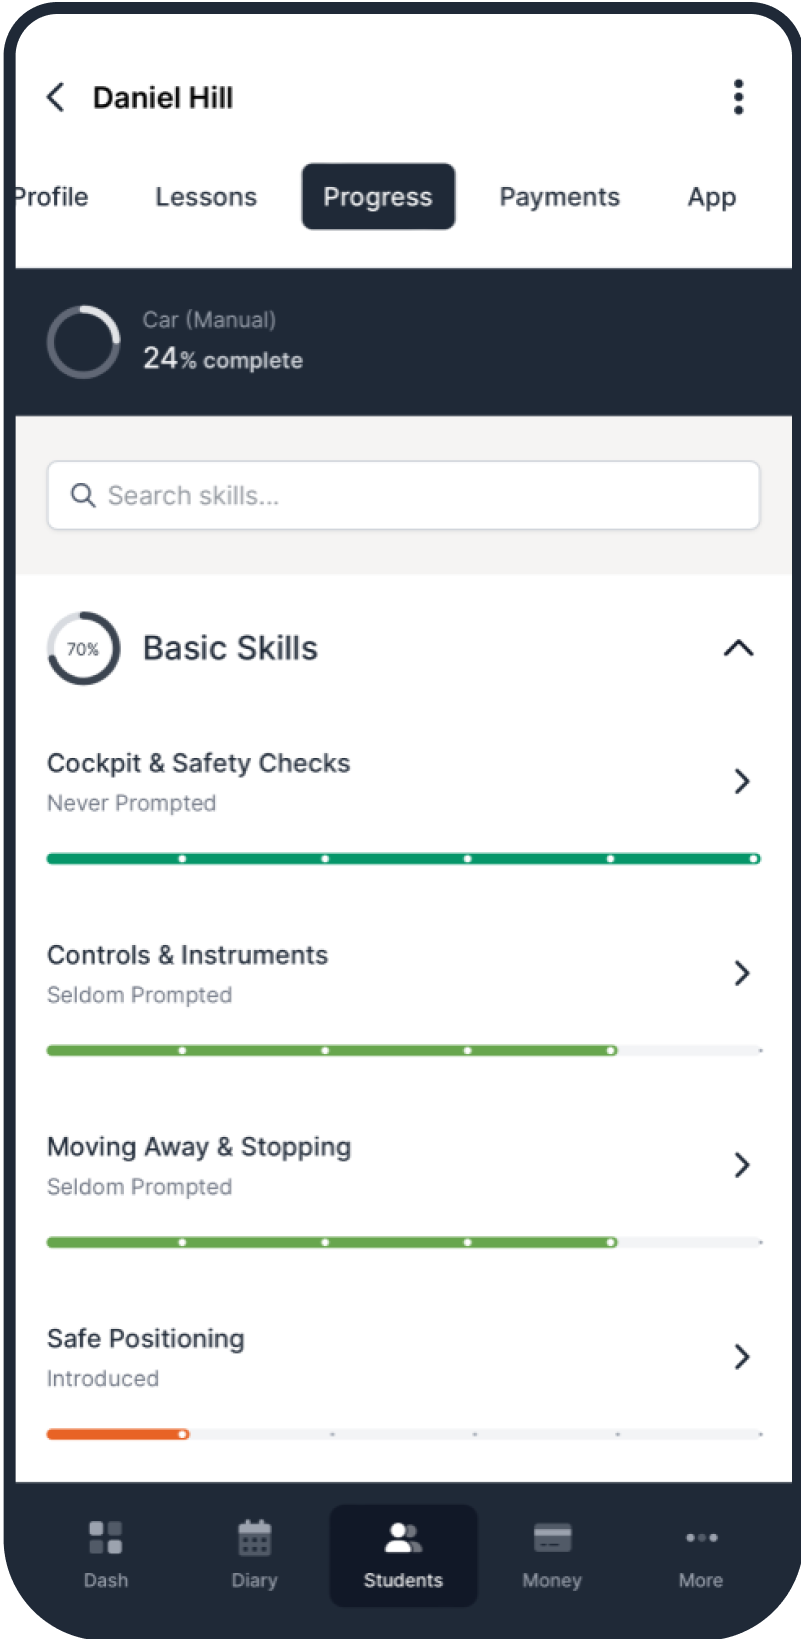Expand Cockpit & Safety Checks details chevron
This screenshot has width=801, height=1639.
[x=741, y=781]
